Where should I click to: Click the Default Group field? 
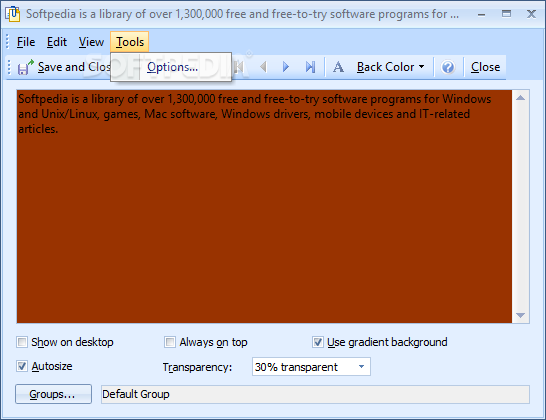click(315, 394)
